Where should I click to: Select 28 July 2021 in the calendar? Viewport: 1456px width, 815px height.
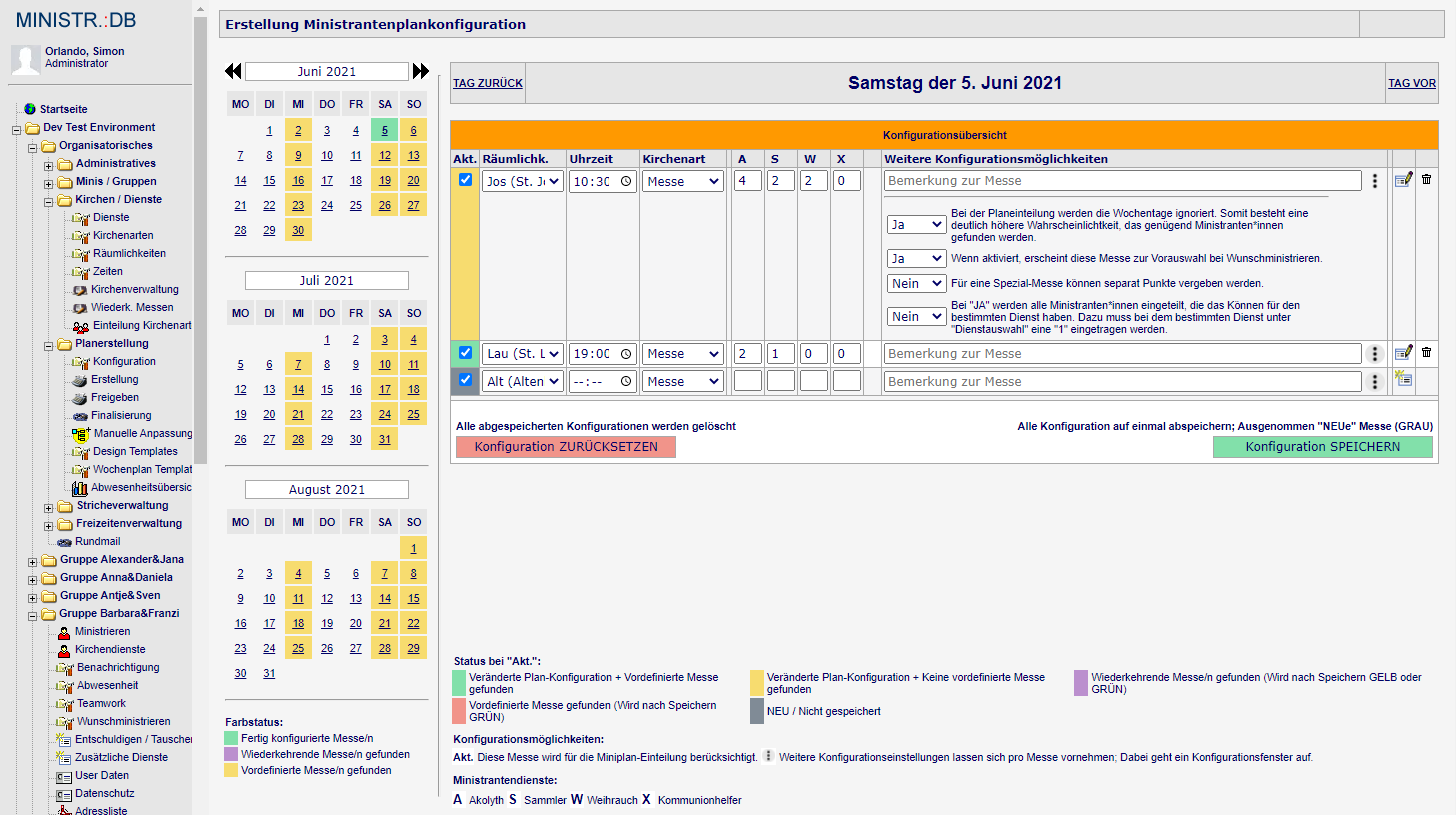[298, 439]
